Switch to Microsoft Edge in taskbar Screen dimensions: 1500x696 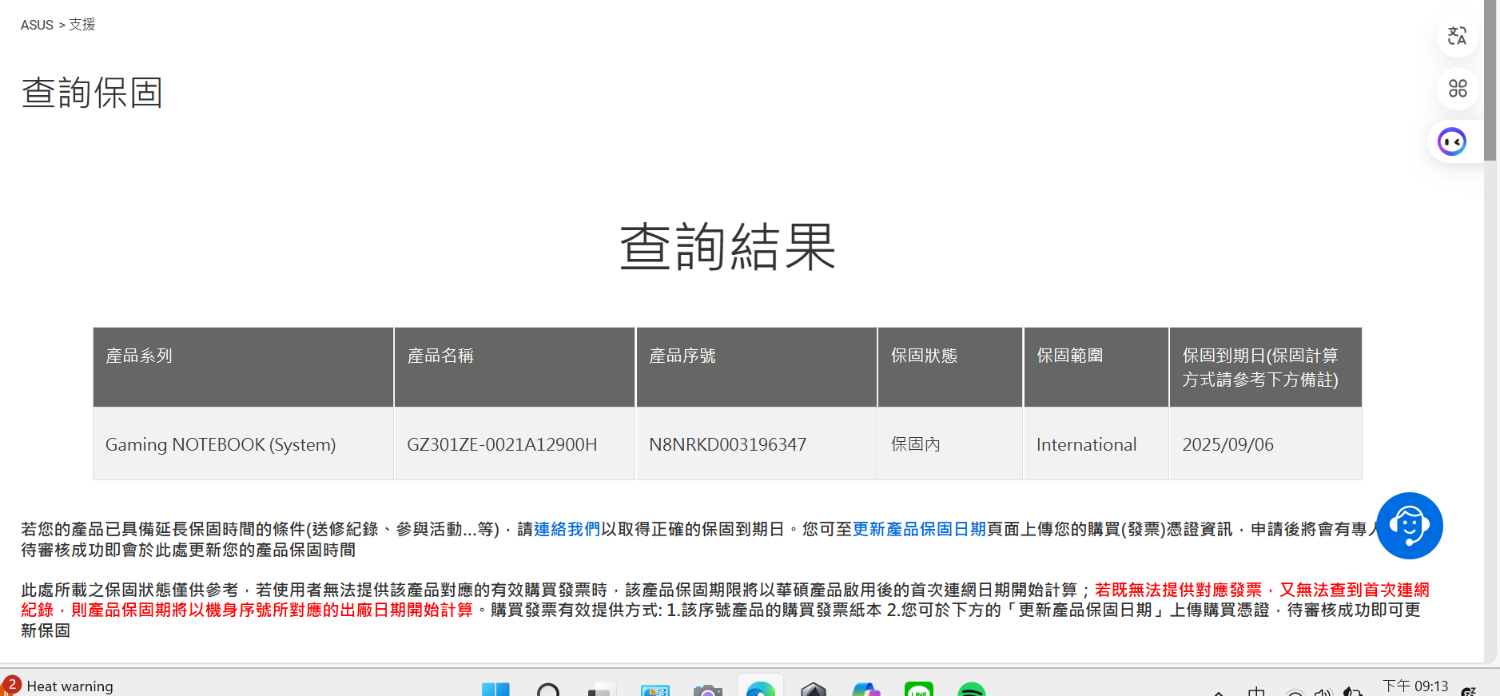pyautogui.click(x=761, y=689)
